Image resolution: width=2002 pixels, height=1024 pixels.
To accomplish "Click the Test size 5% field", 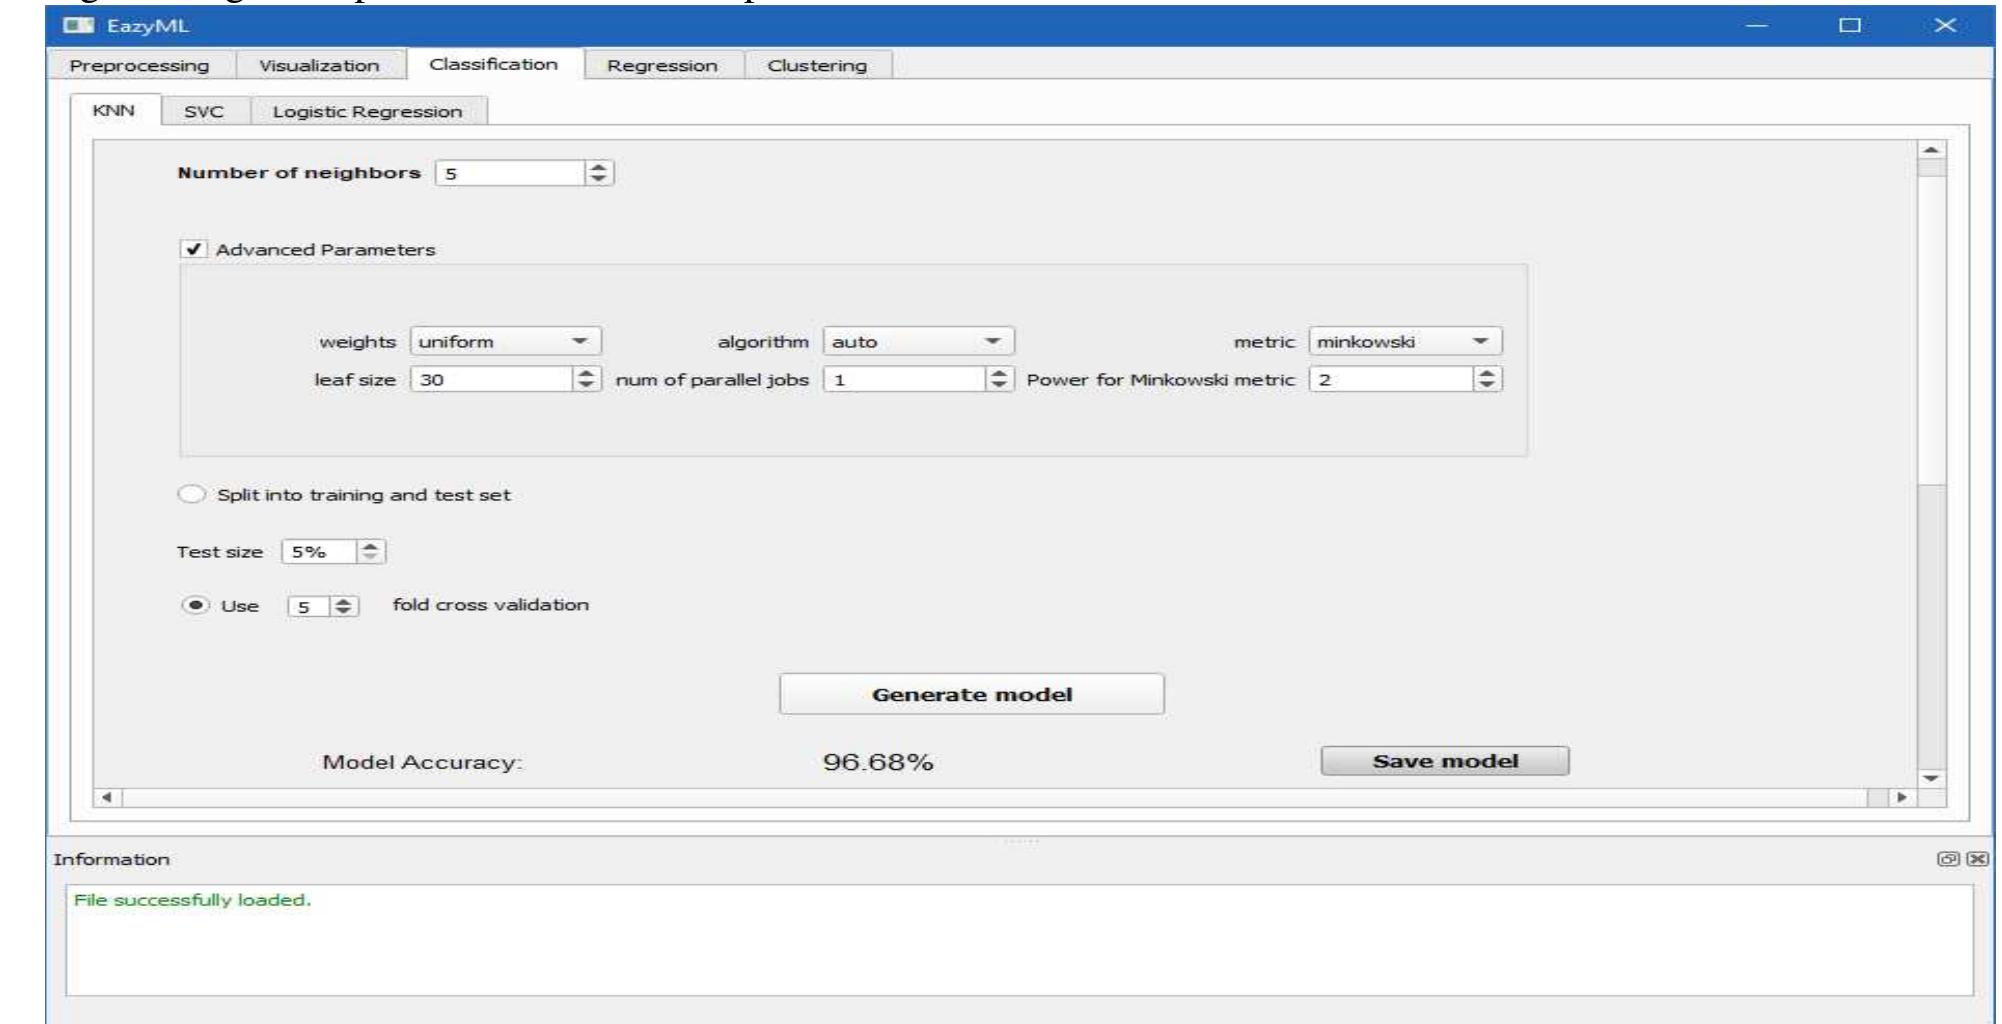I will coord(319,551).
